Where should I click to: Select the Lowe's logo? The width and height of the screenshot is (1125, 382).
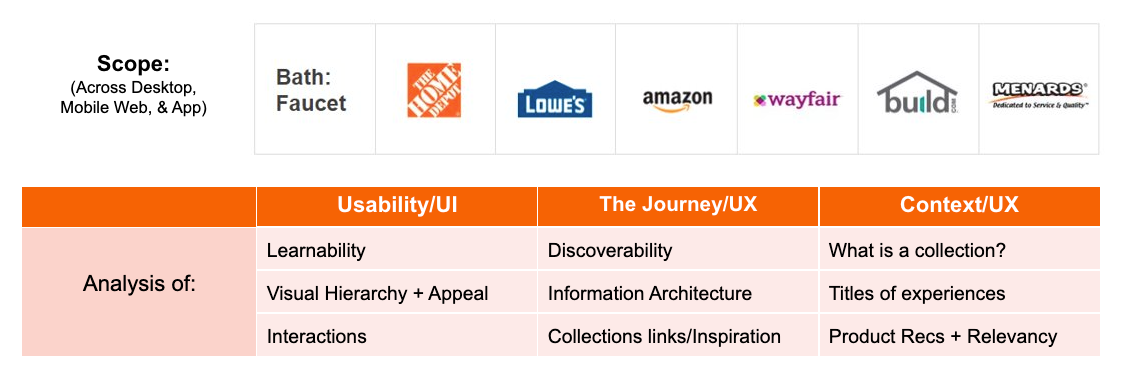coord(555,99)
